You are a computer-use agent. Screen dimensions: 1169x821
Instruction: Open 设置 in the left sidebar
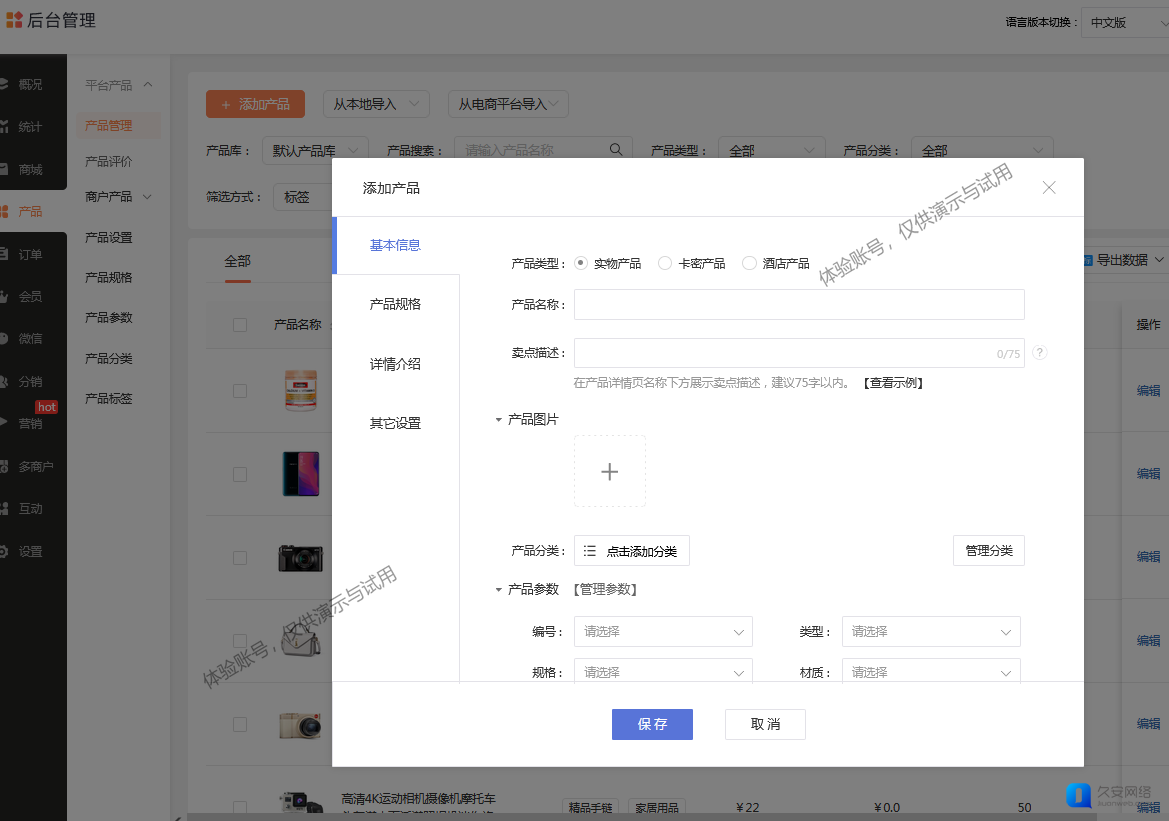coord(30,551)
